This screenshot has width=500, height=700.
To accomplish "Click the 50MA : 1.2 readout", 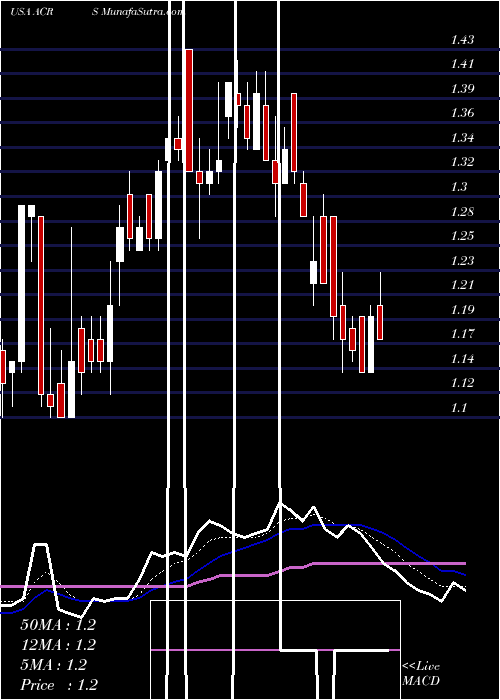I will [58, 625].
